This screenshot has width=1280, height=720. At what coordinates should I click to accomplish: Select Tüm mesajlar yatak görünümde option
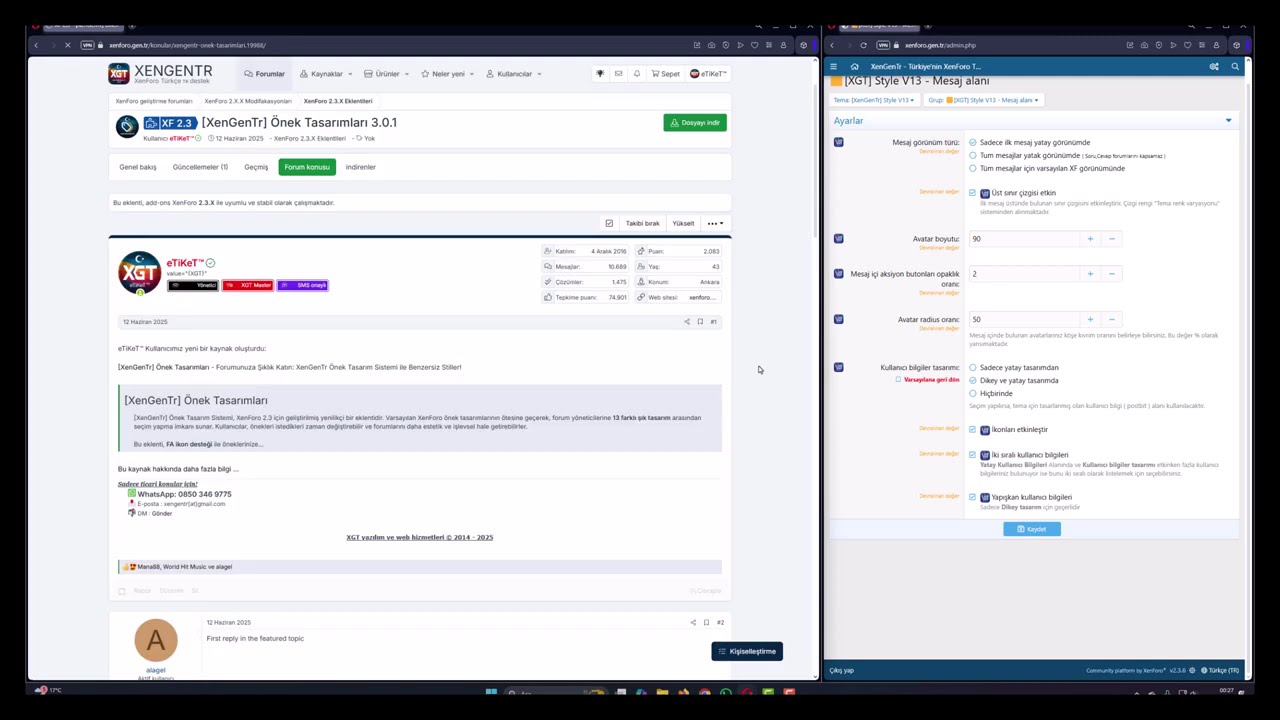click(x=973, y=155)
